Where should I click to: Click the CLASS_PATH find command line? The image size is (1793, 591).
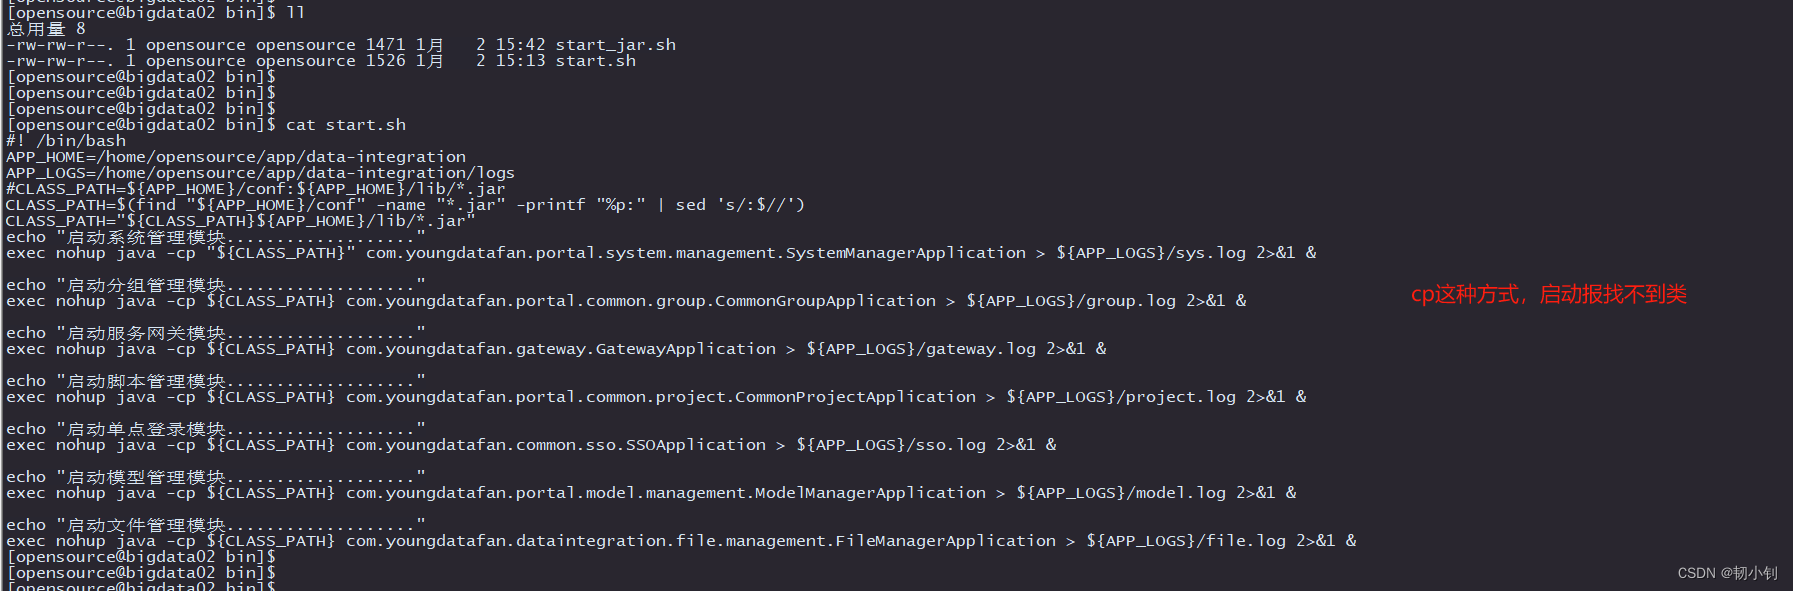tap(405, 205)
